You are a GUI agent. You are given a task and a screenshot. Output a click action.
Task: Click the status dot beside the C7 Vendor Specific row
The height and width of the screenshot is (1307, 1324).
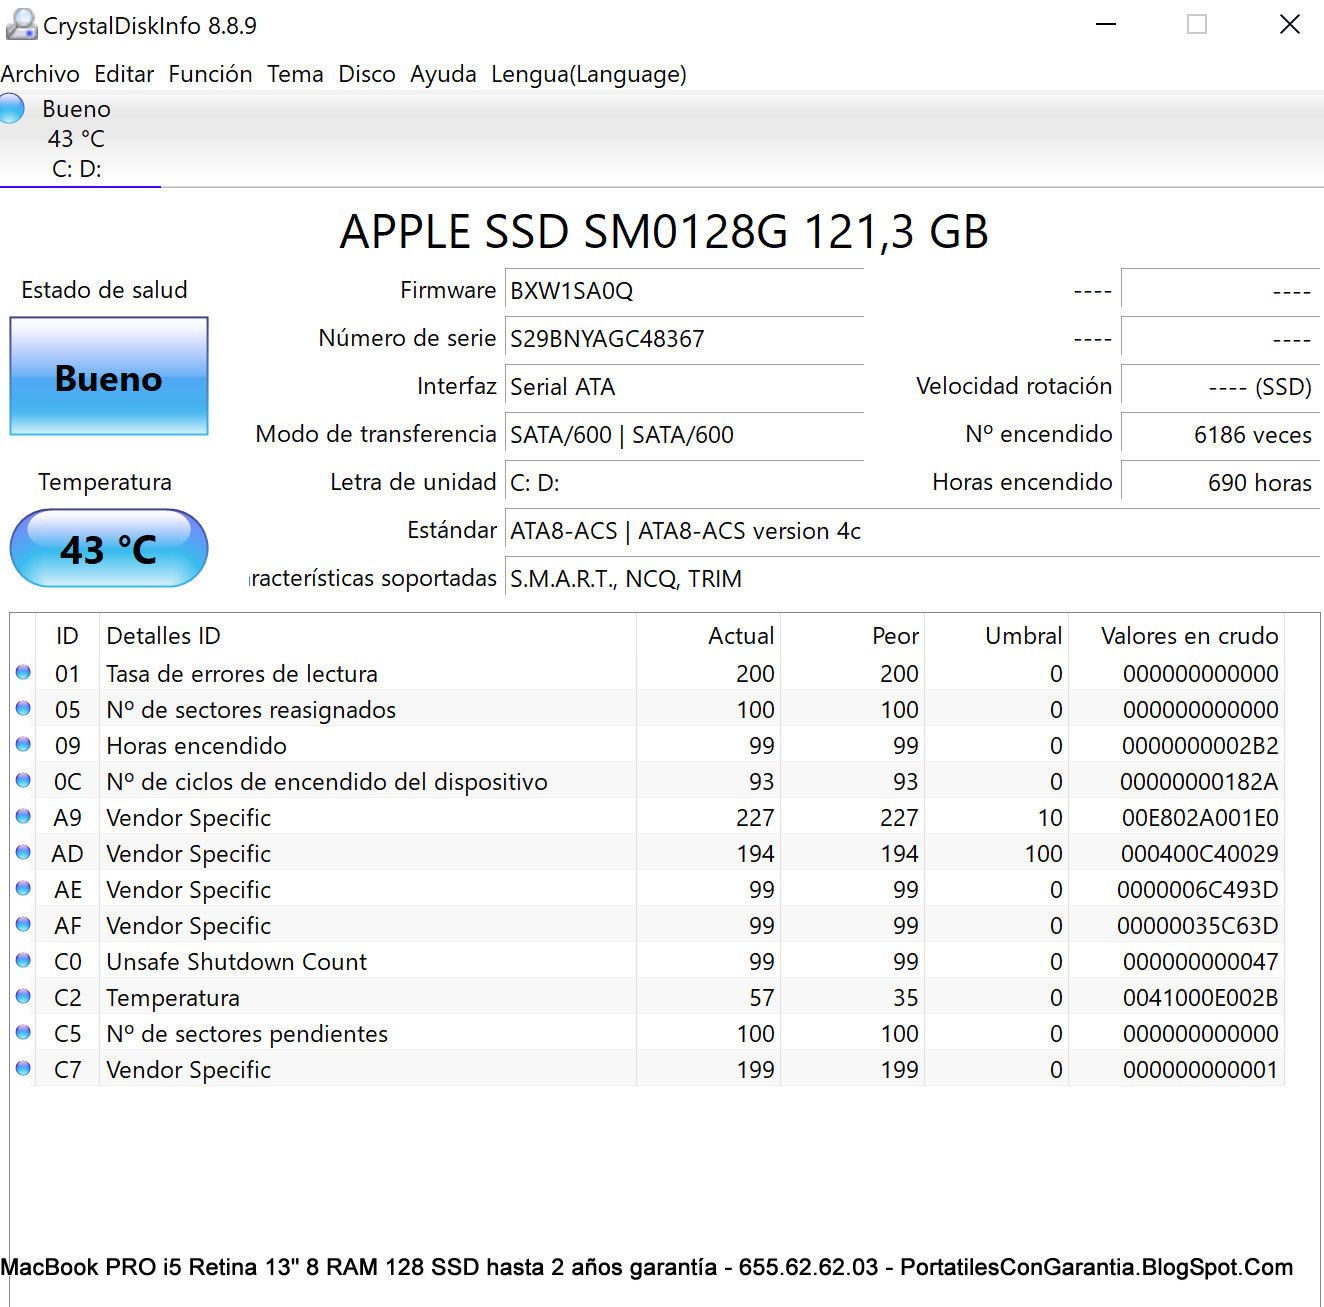23,1068
